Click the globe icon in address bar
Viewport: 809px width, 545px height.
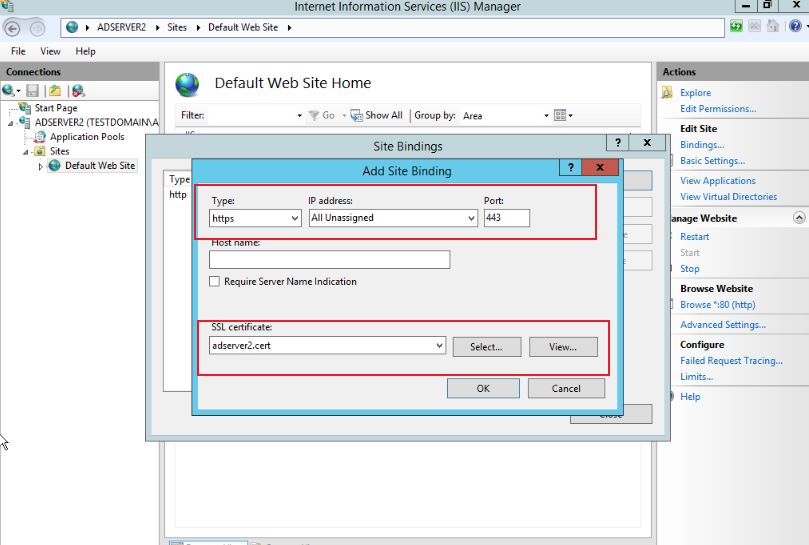72,27
